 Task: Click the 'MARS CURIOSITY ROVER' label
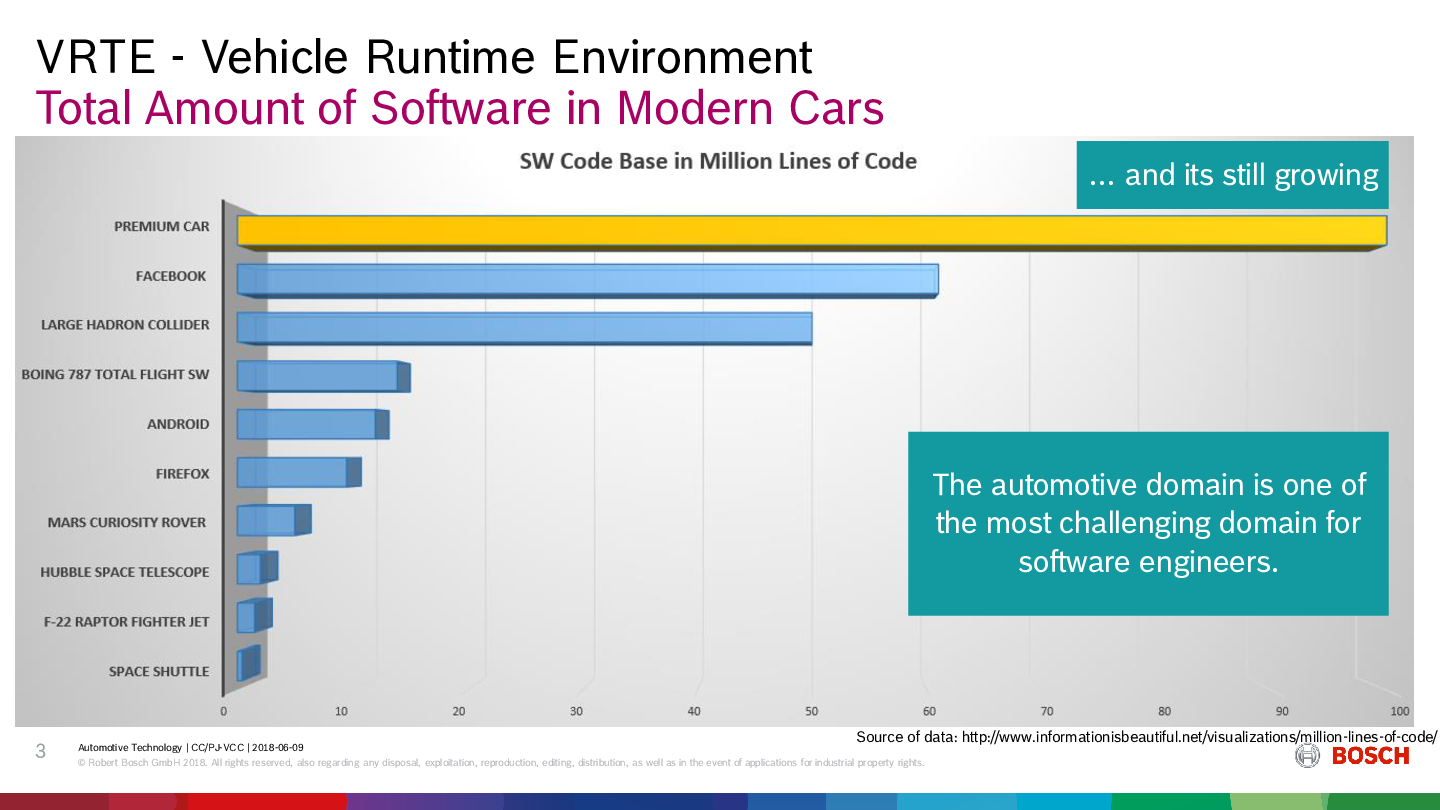pos(127,523)
